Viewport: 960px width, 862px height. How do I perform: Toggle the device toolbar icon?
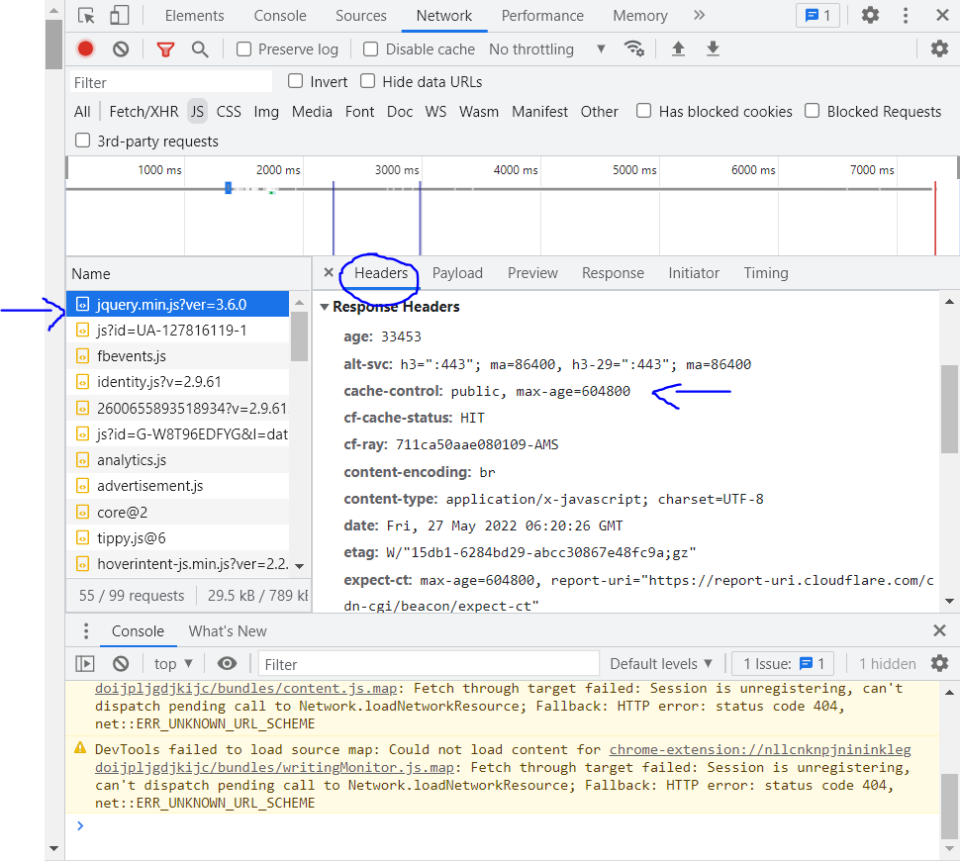(119, 15)
